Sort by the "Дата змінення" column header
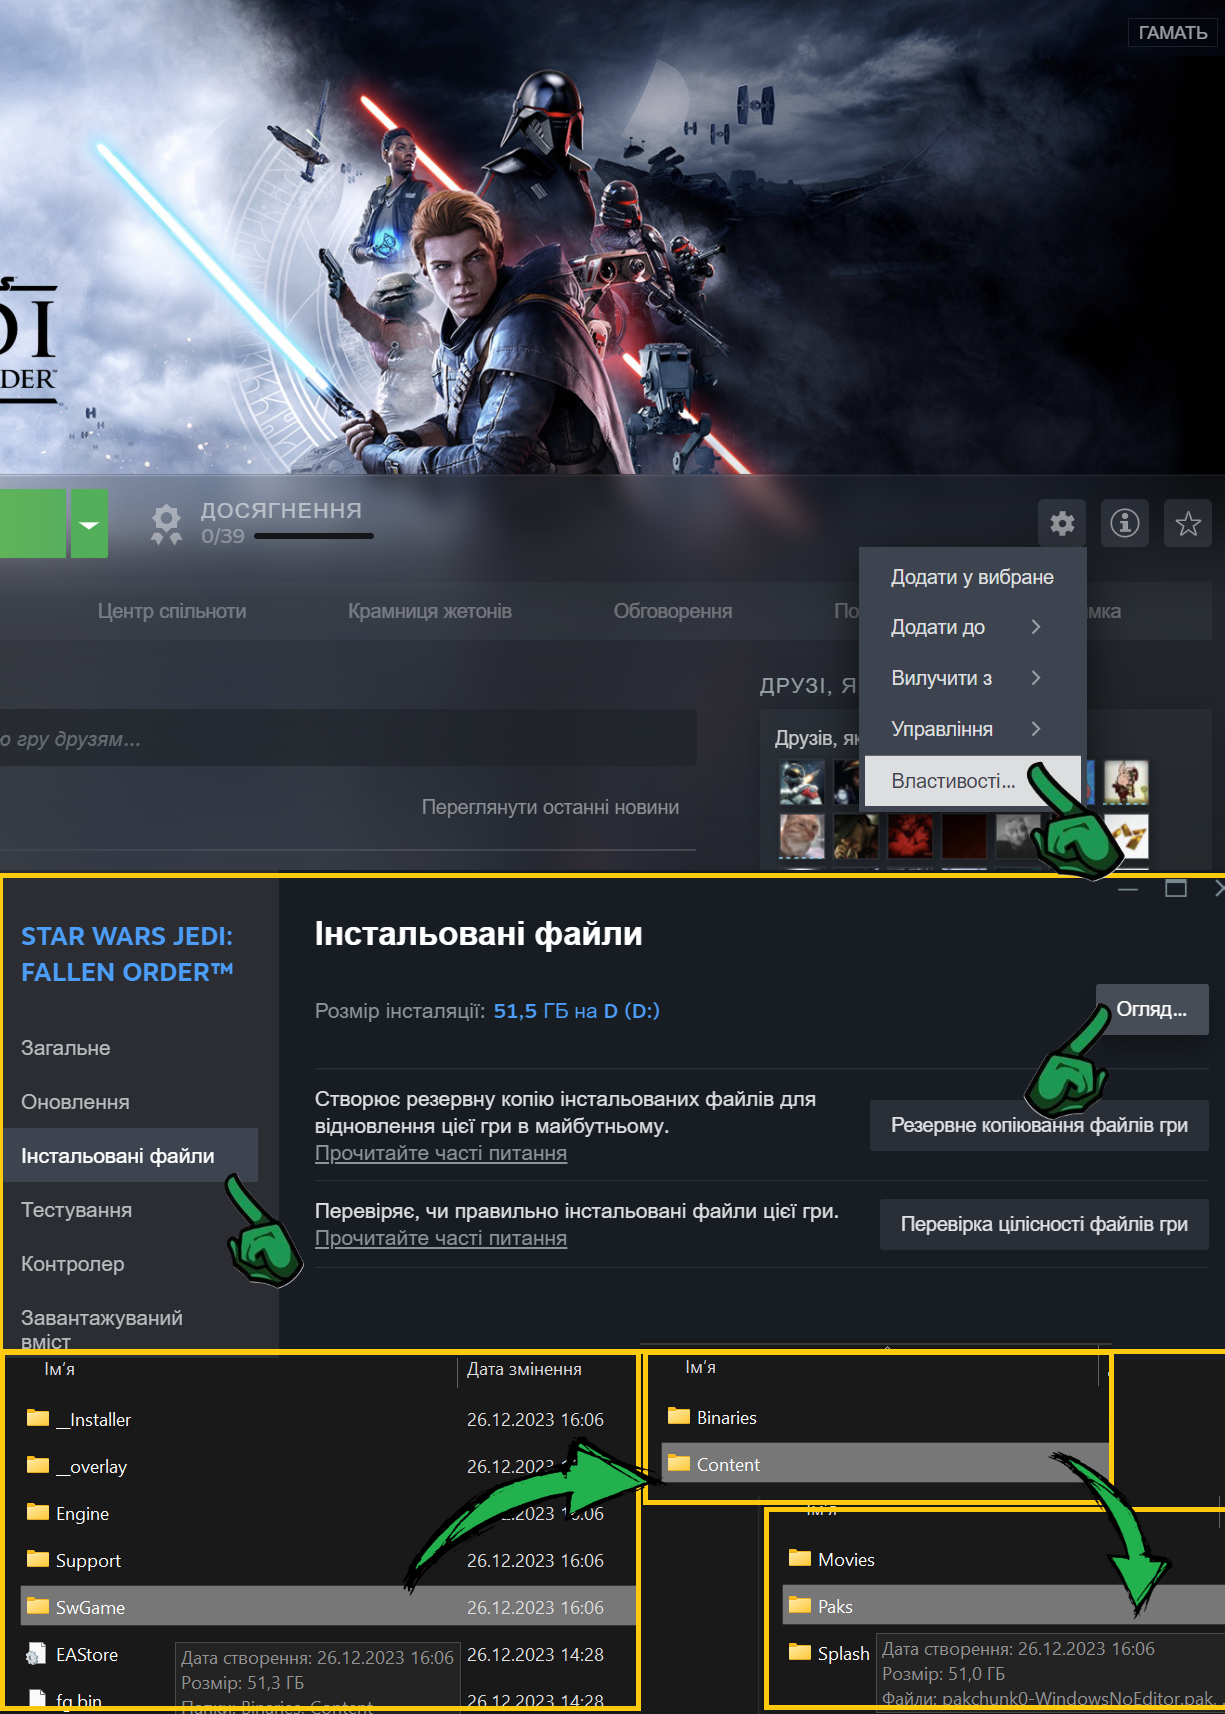 coord(525,1369)
